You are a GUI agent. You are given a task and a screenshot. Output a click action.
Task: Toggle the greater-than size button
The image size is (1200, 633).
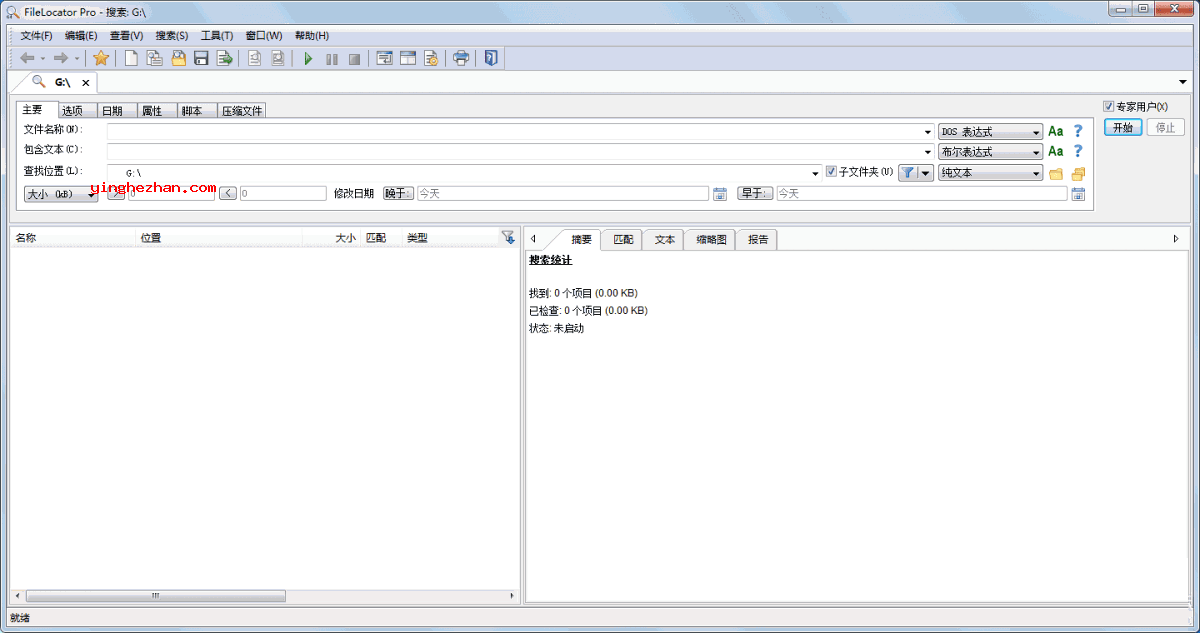(x=116, y=193)
